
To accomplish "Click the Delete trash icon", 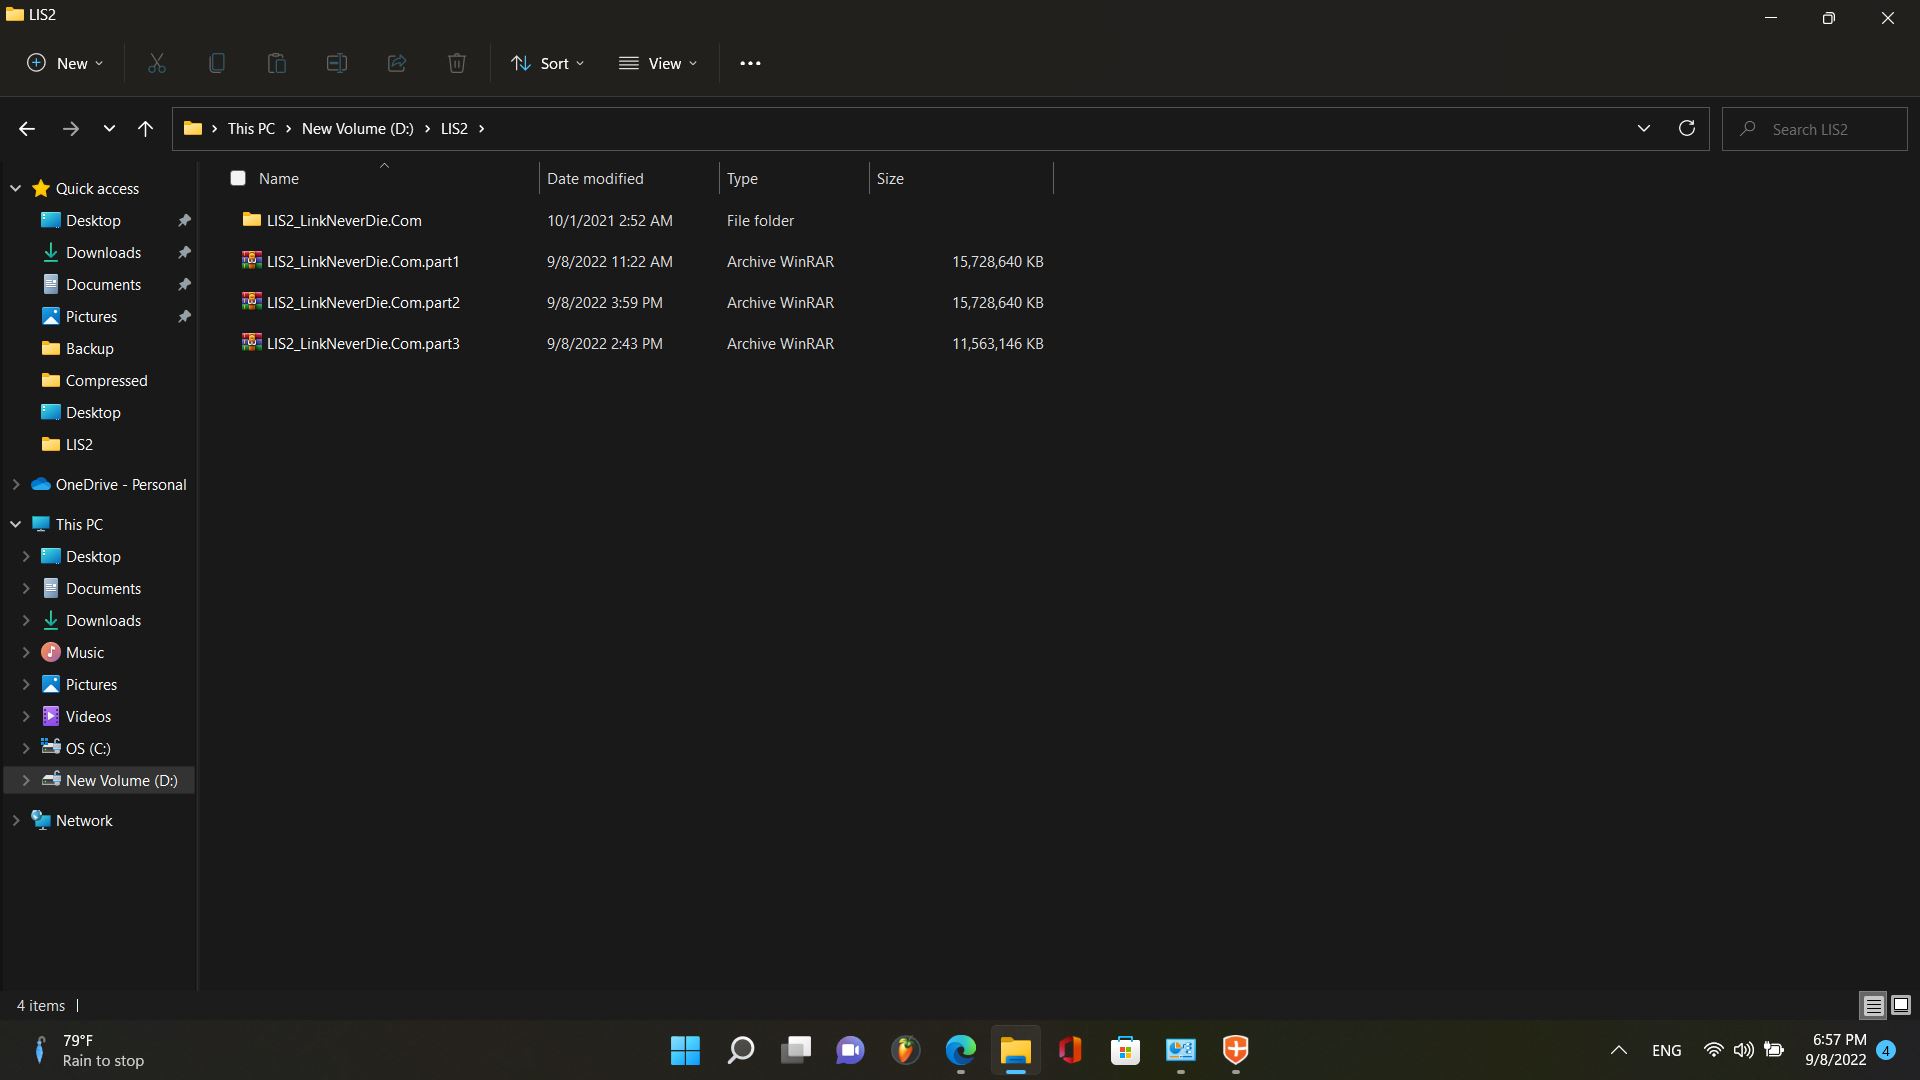I will point(457,63).
